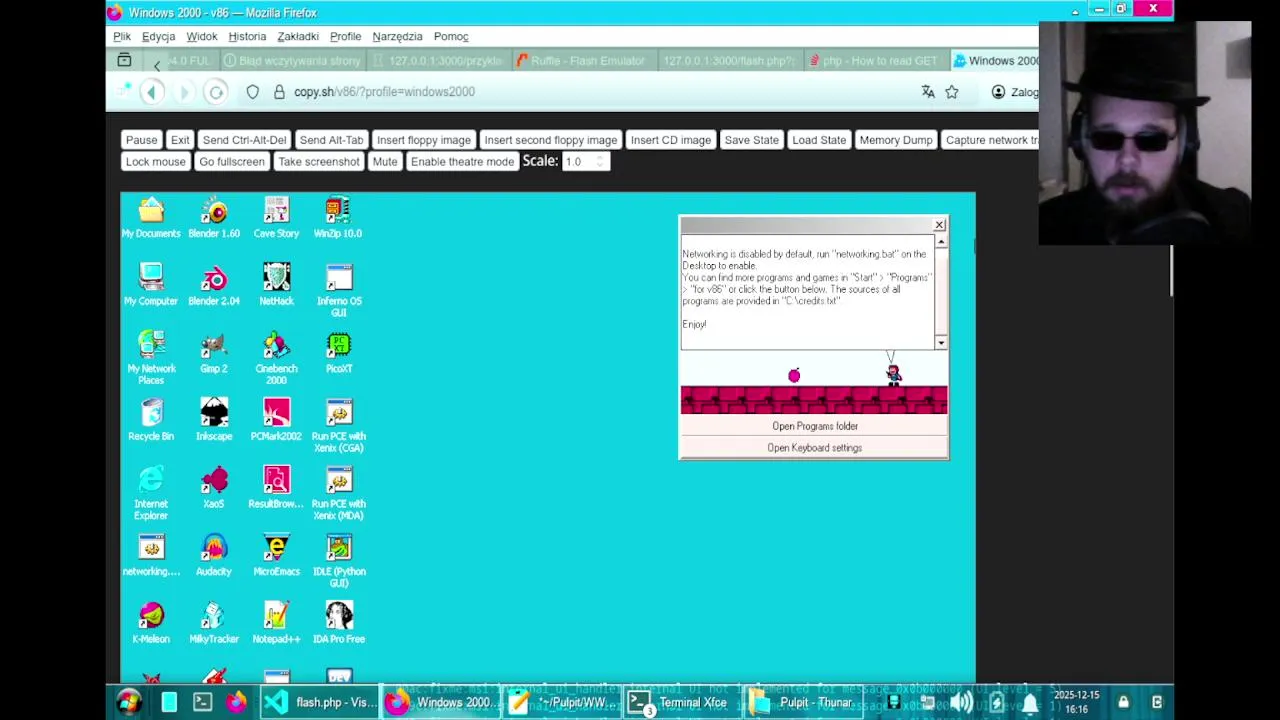1280x720 pixels.
Task: Click the Pause emulator button
Action: 141,140
